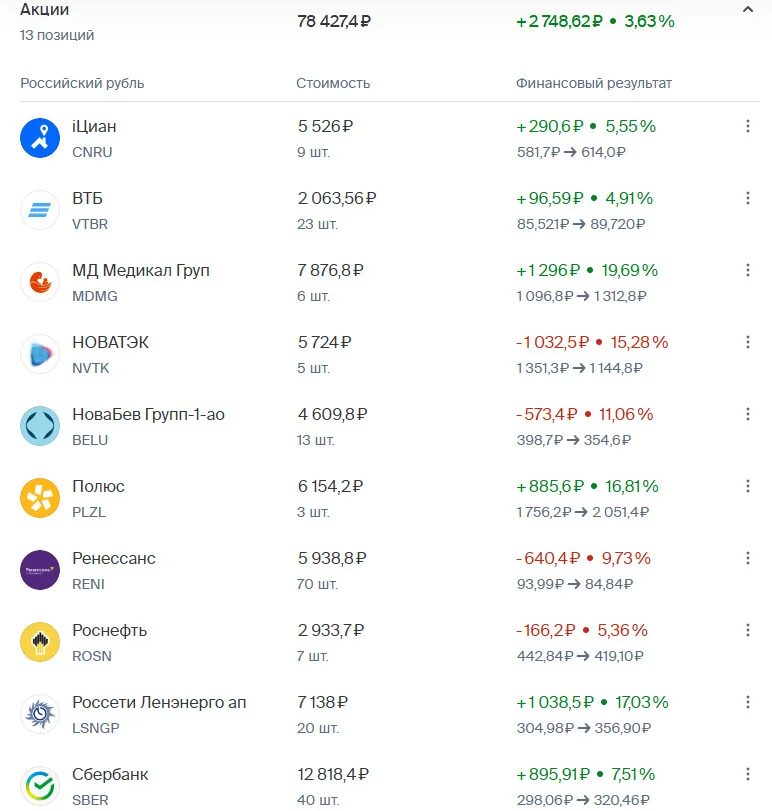Viewport: 772px width, 811px height.
Task: Open the ВТБ stock name
Action: point(87,198)
